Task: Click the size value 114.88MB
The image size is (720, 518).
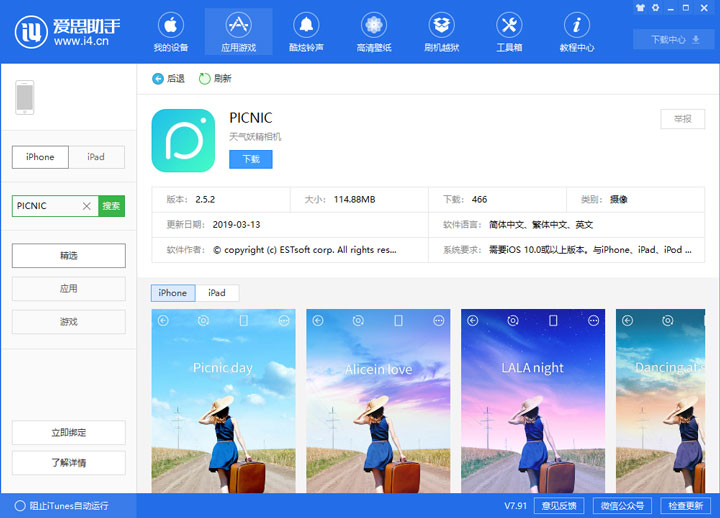Action: (x=354, y=199)
